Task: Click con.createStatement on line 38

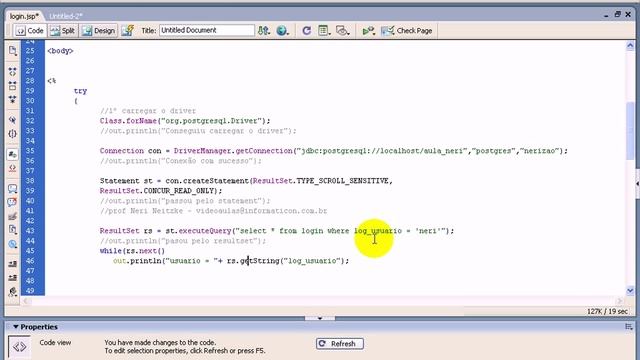Action: point(208,181)
